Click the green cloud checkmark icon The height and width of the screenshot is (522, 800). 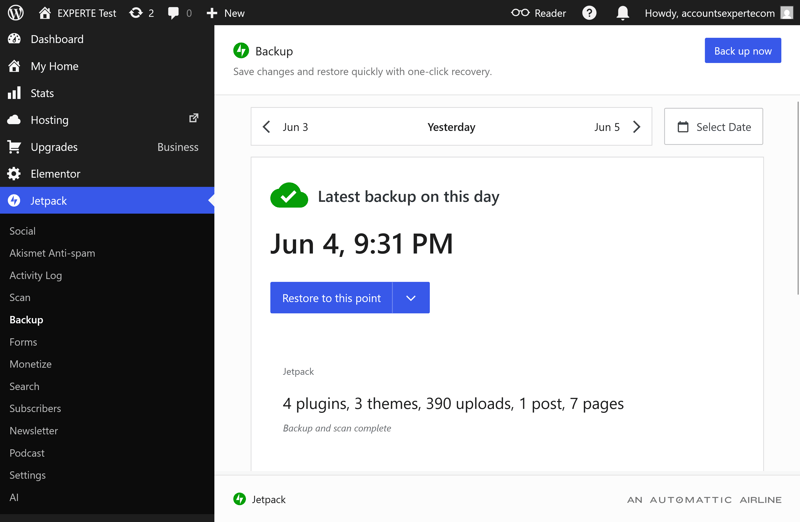coord(289,195)
